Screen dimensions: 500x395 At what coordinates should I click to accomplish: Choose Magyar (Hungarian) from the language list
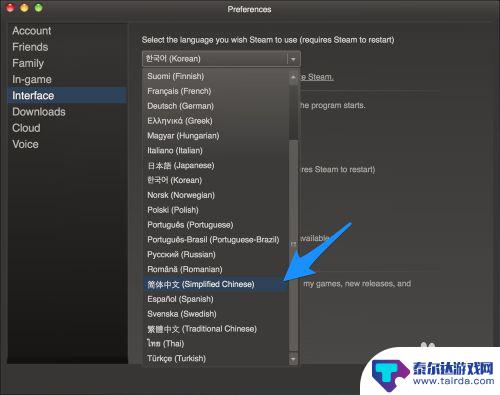pos(216,136)
